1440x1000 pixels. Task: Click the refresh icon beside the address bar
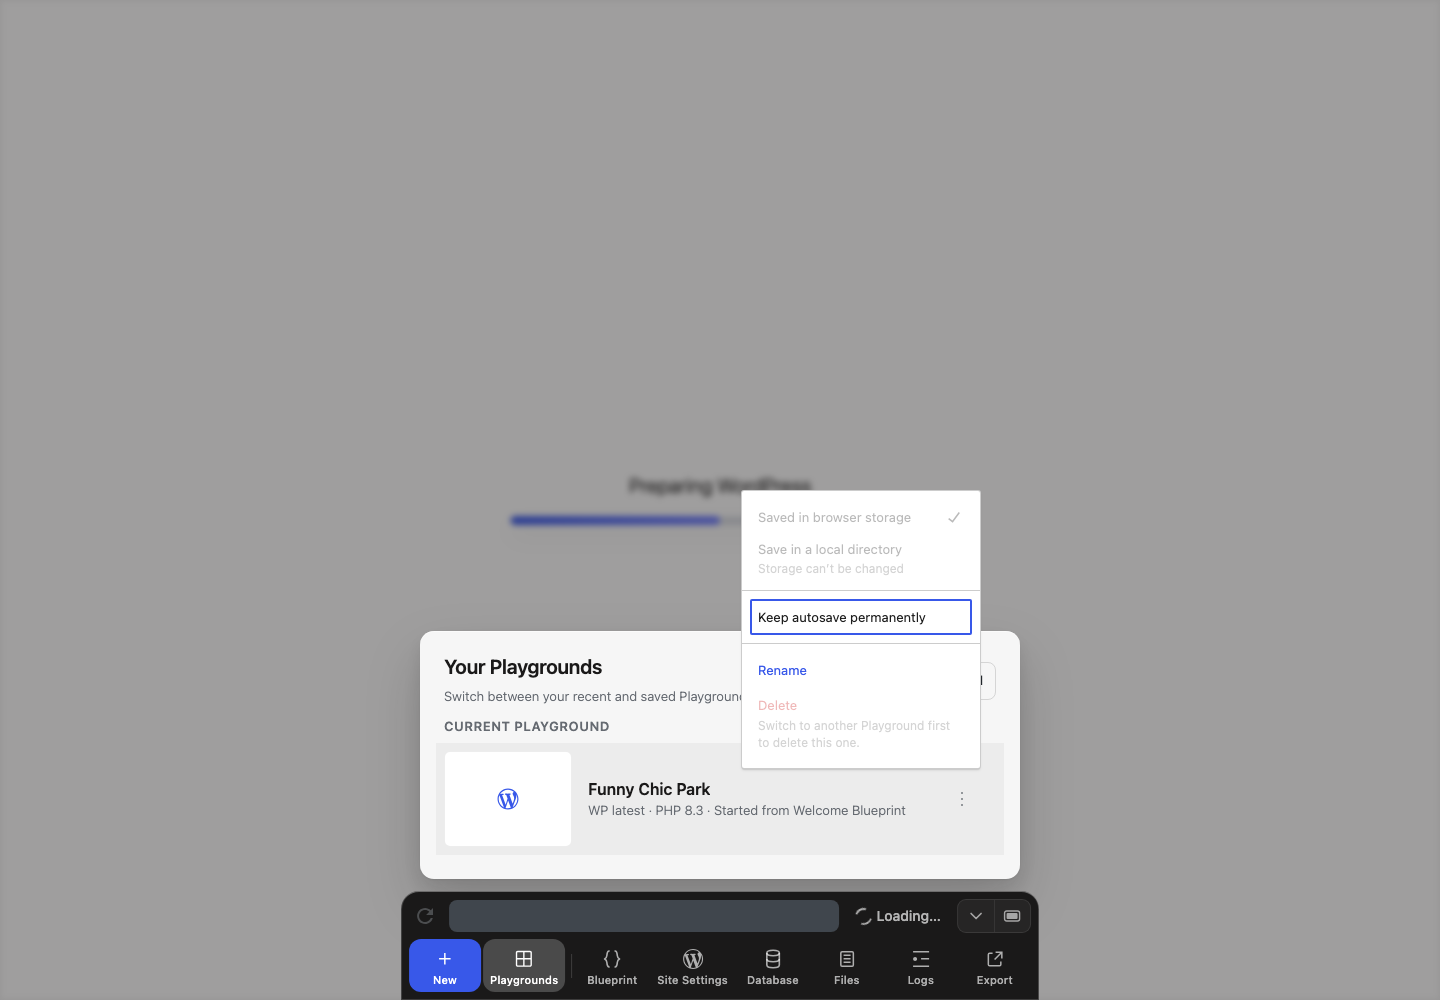[425, 916]
